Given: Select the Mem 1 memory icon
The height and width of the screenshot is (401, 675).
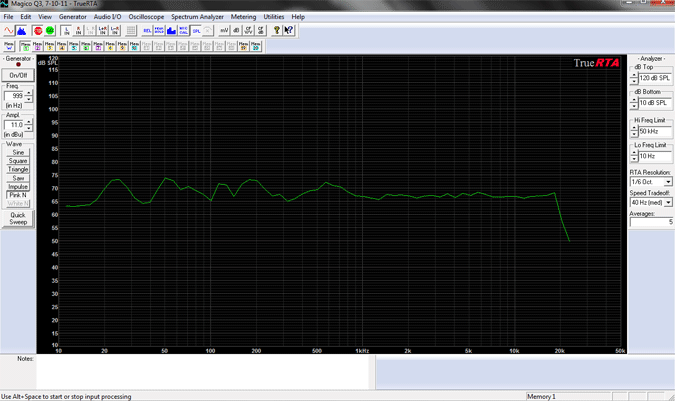Looking at the screenshot, I should [x=25, y=46].
